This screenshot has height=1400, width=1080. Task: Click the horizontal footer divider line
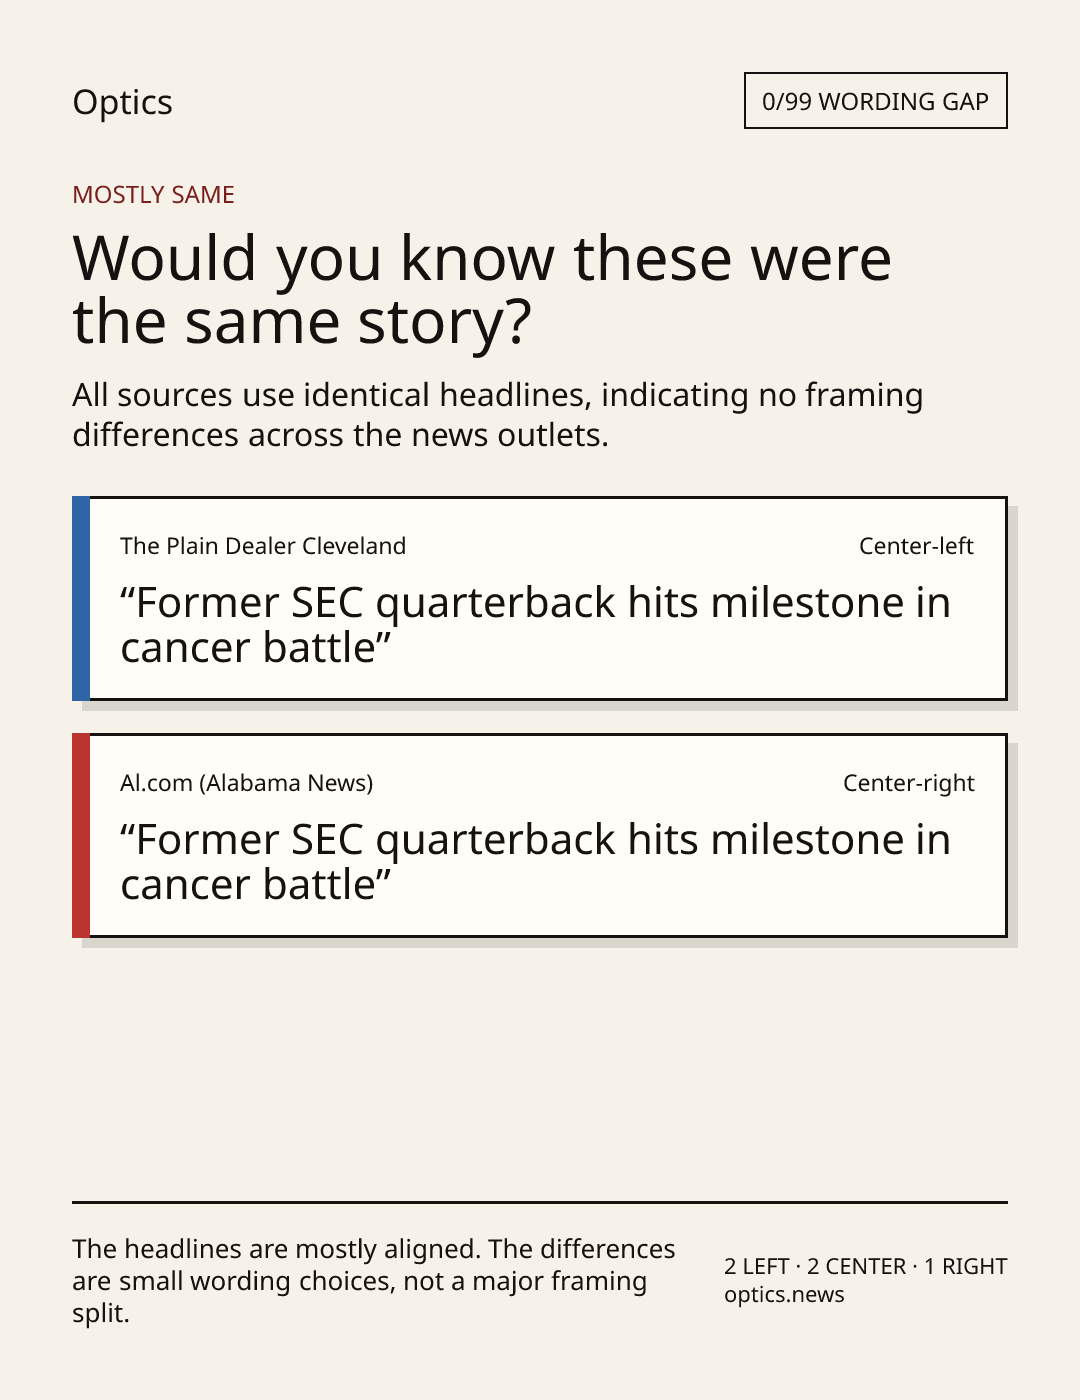pos(540,1202)
